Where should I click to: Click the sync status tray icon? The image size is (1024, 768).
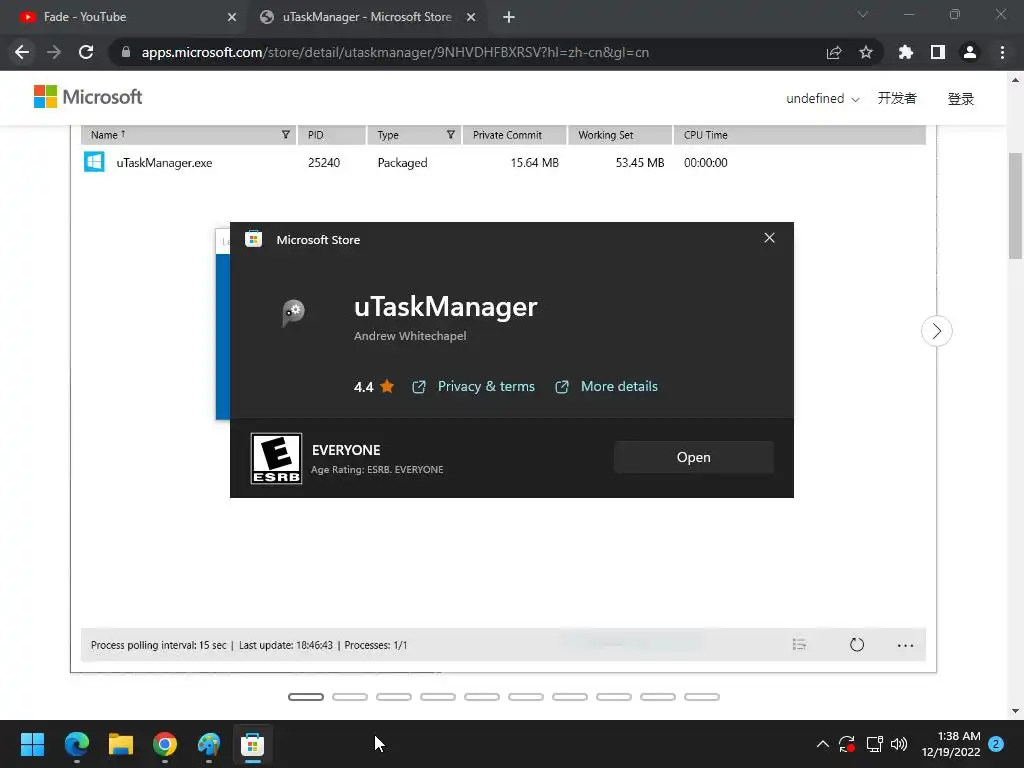tap(847, 744)
